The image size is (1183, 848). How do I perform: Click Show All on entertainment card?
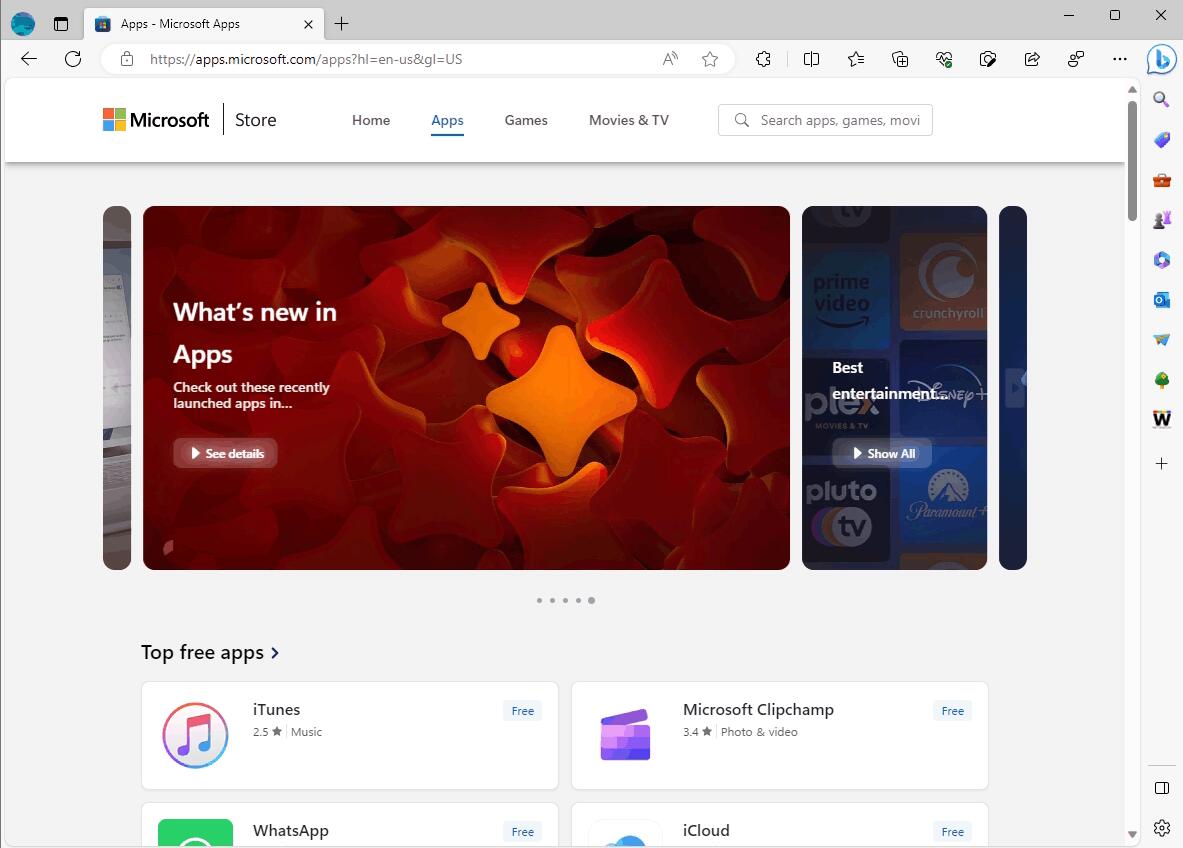[x=882, y=453]
